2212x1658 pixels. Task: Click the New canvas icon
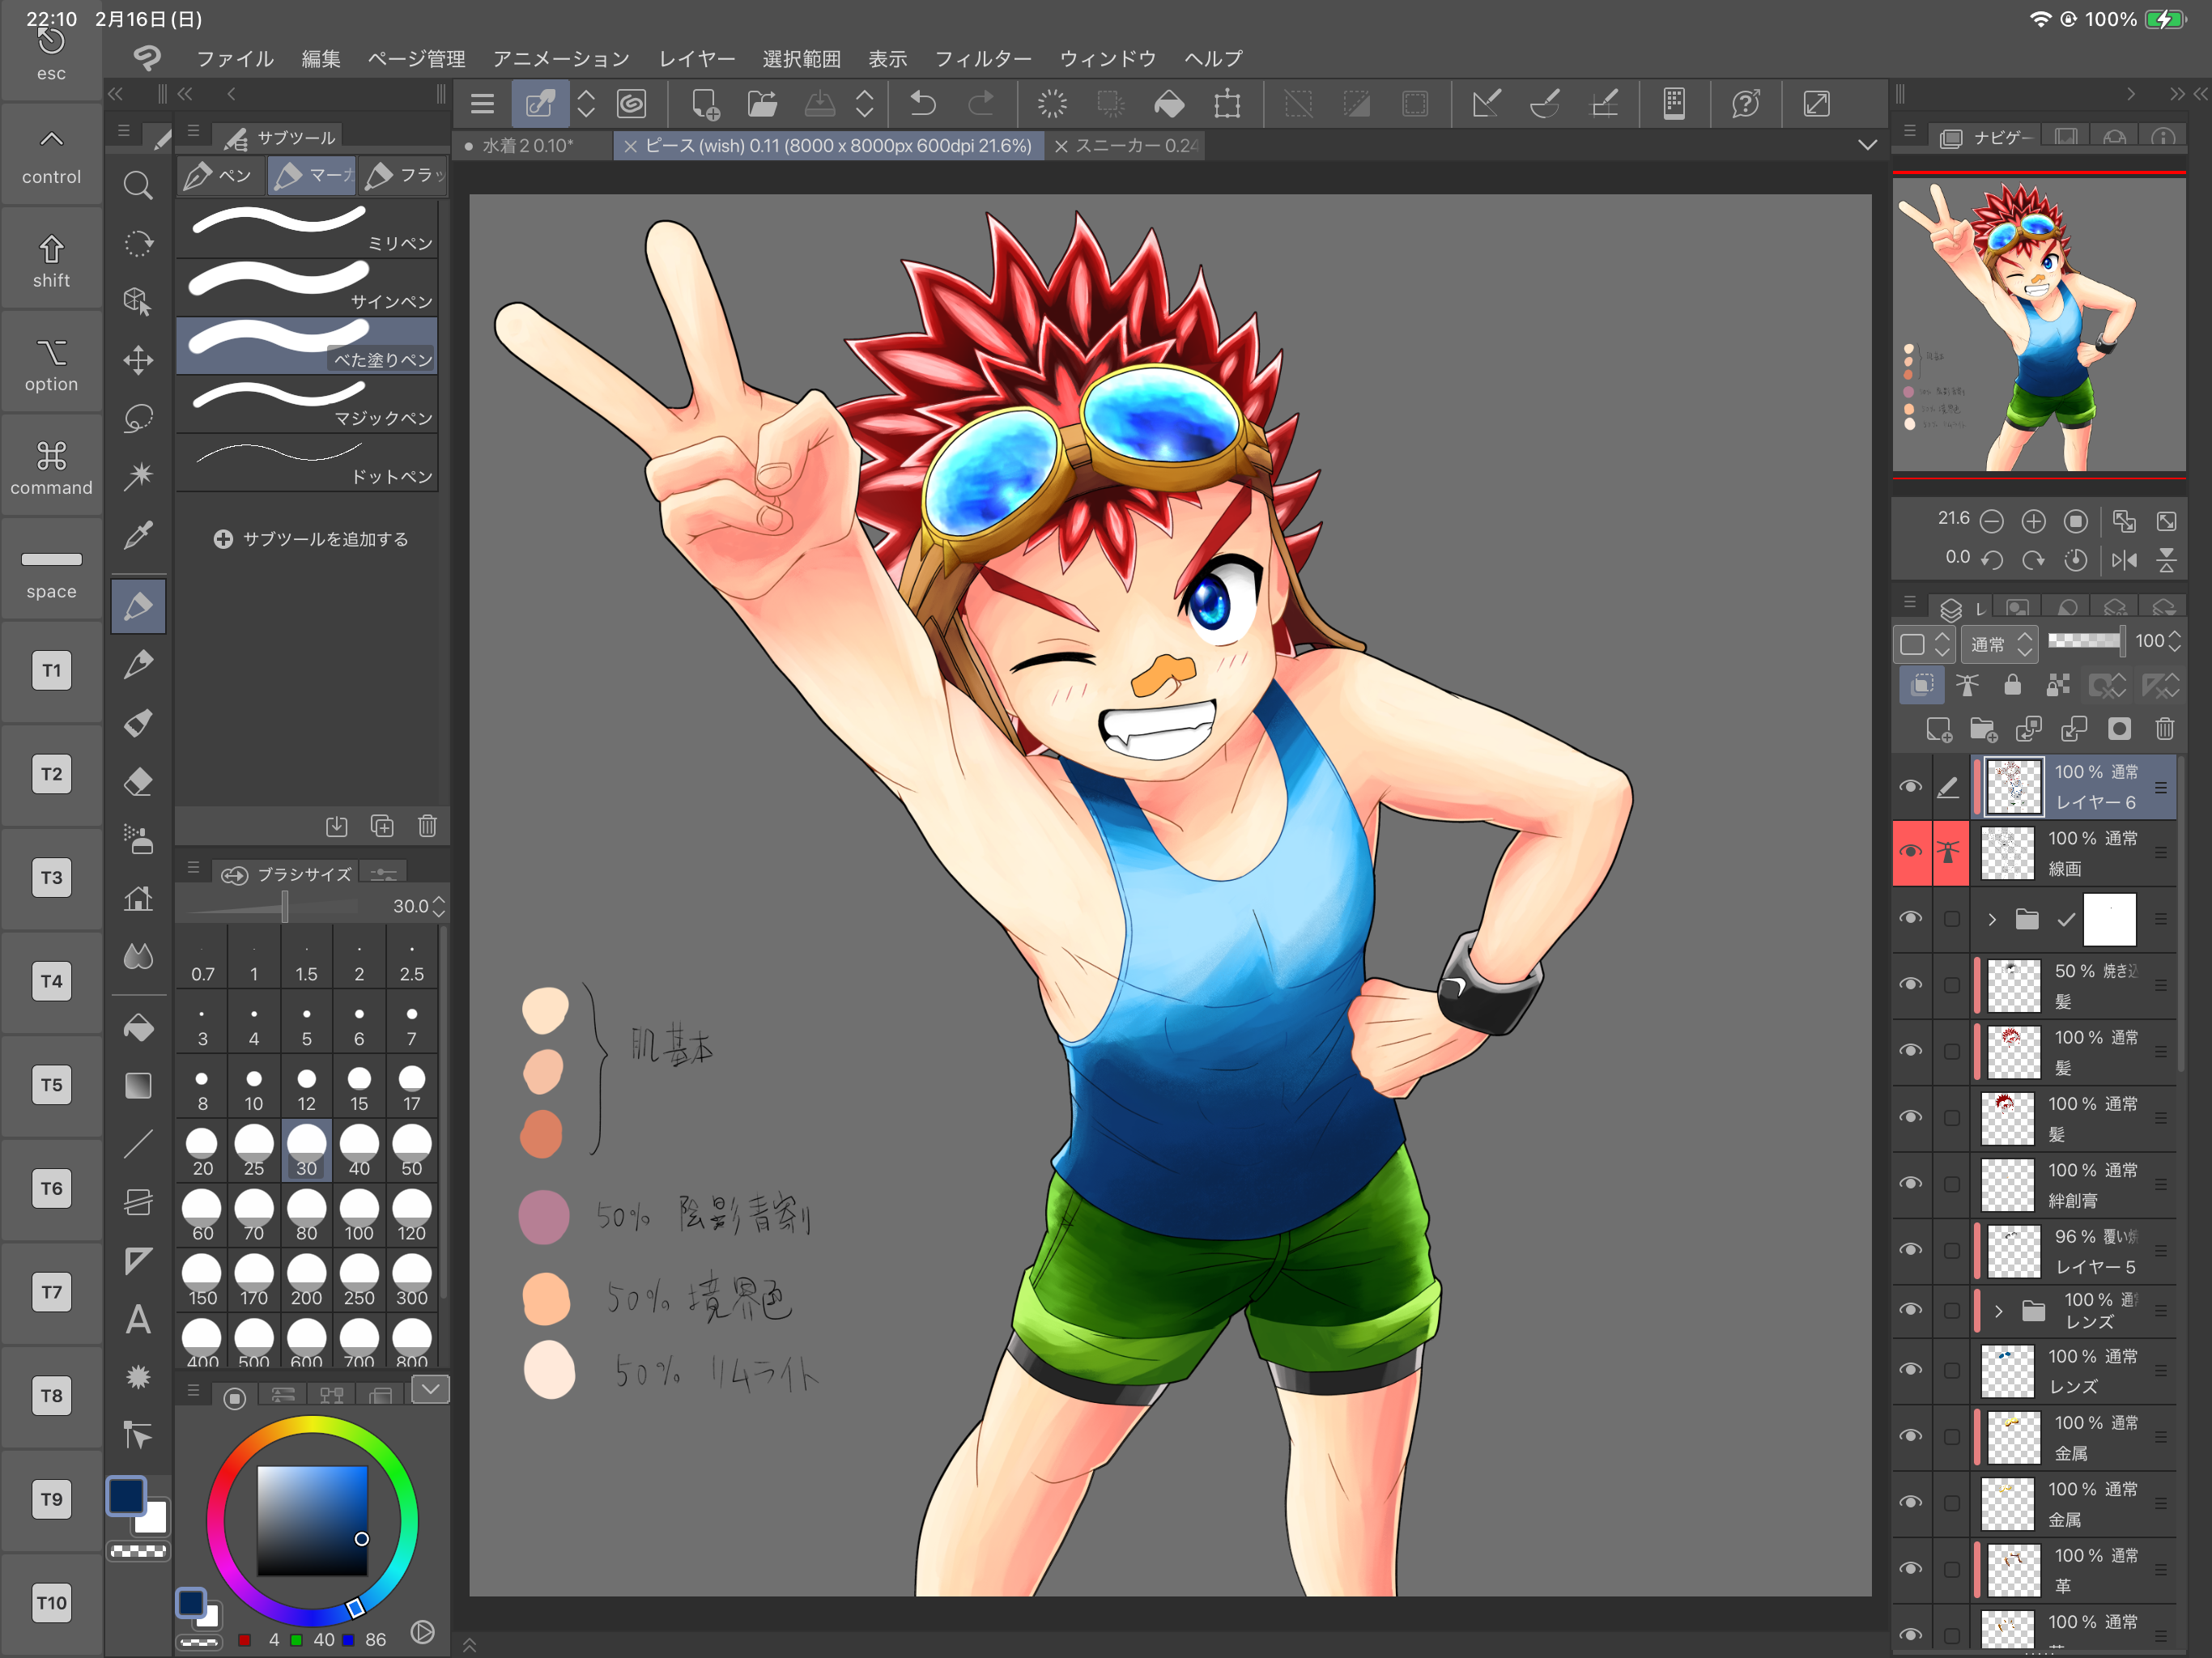click(705, 104)
